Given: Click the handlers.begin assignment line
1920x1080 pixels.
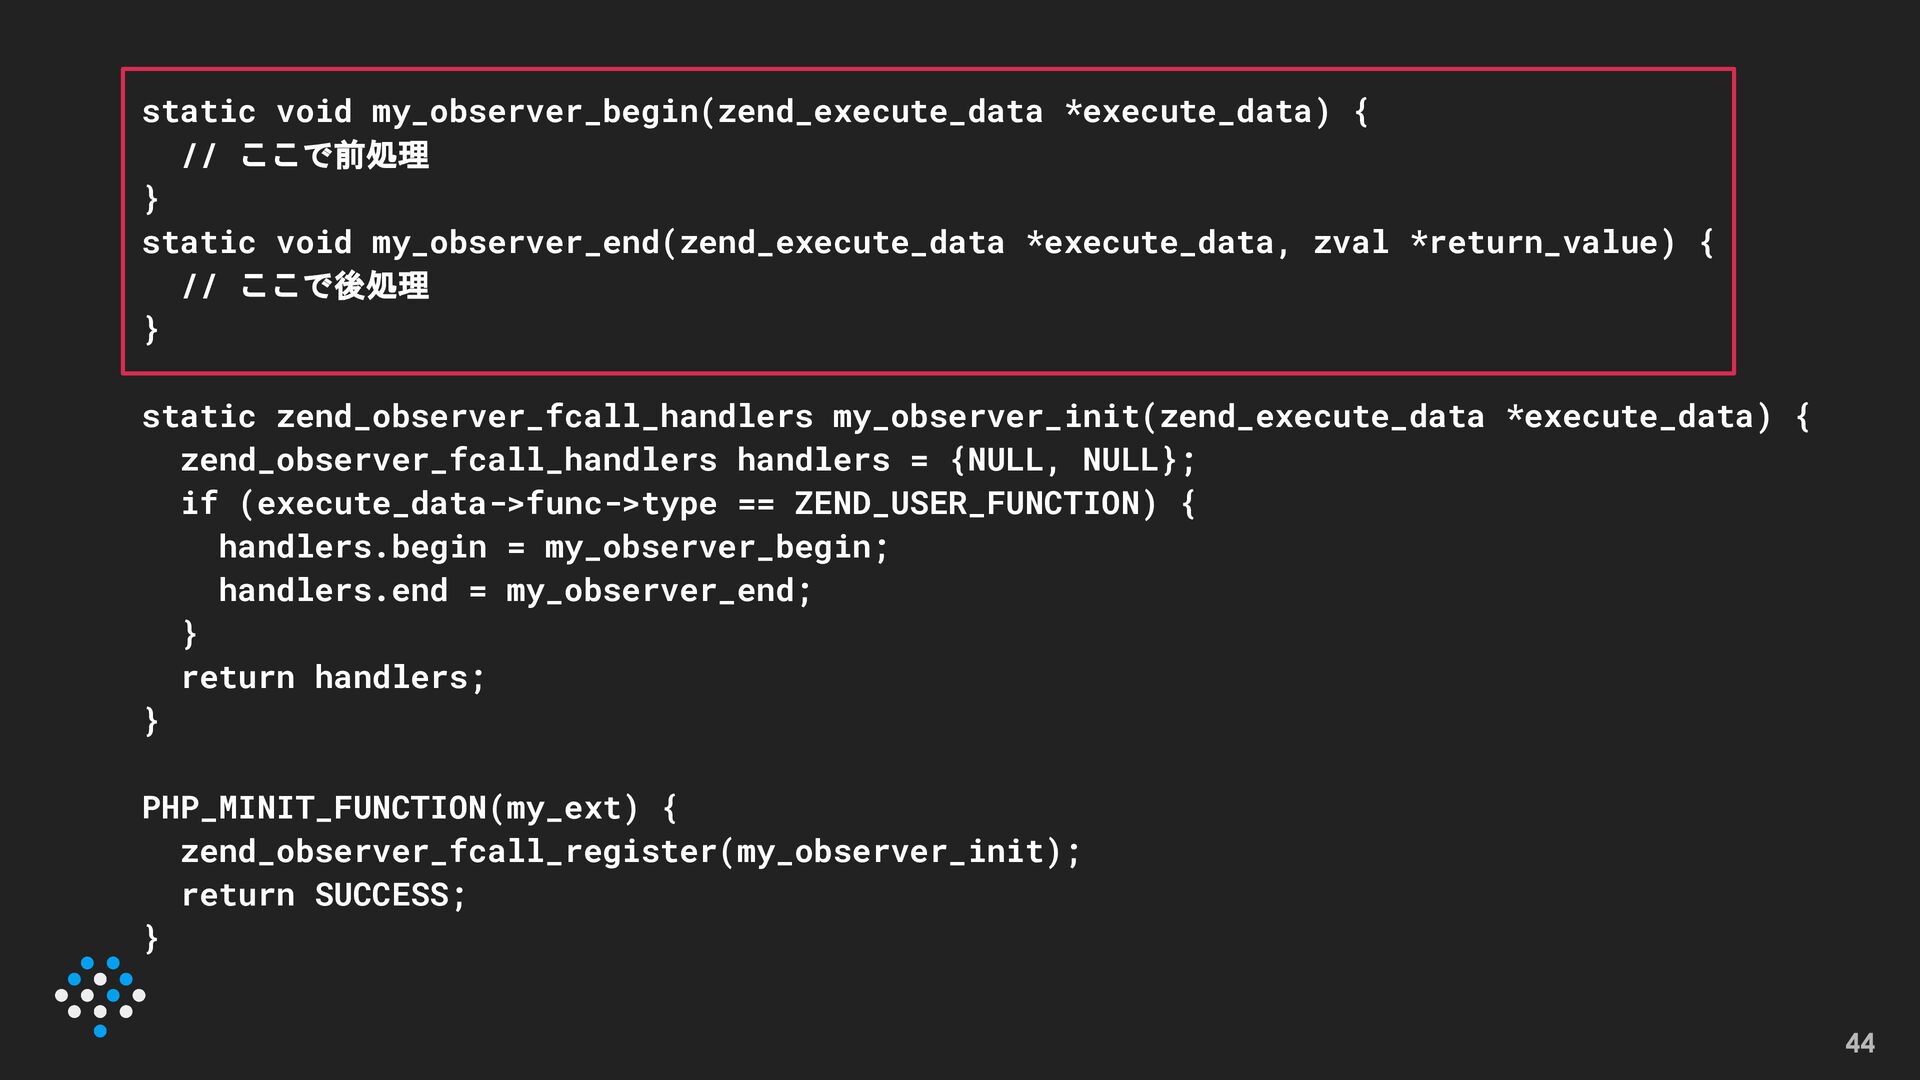Looking at the screenshot, I should click(553, 547).
